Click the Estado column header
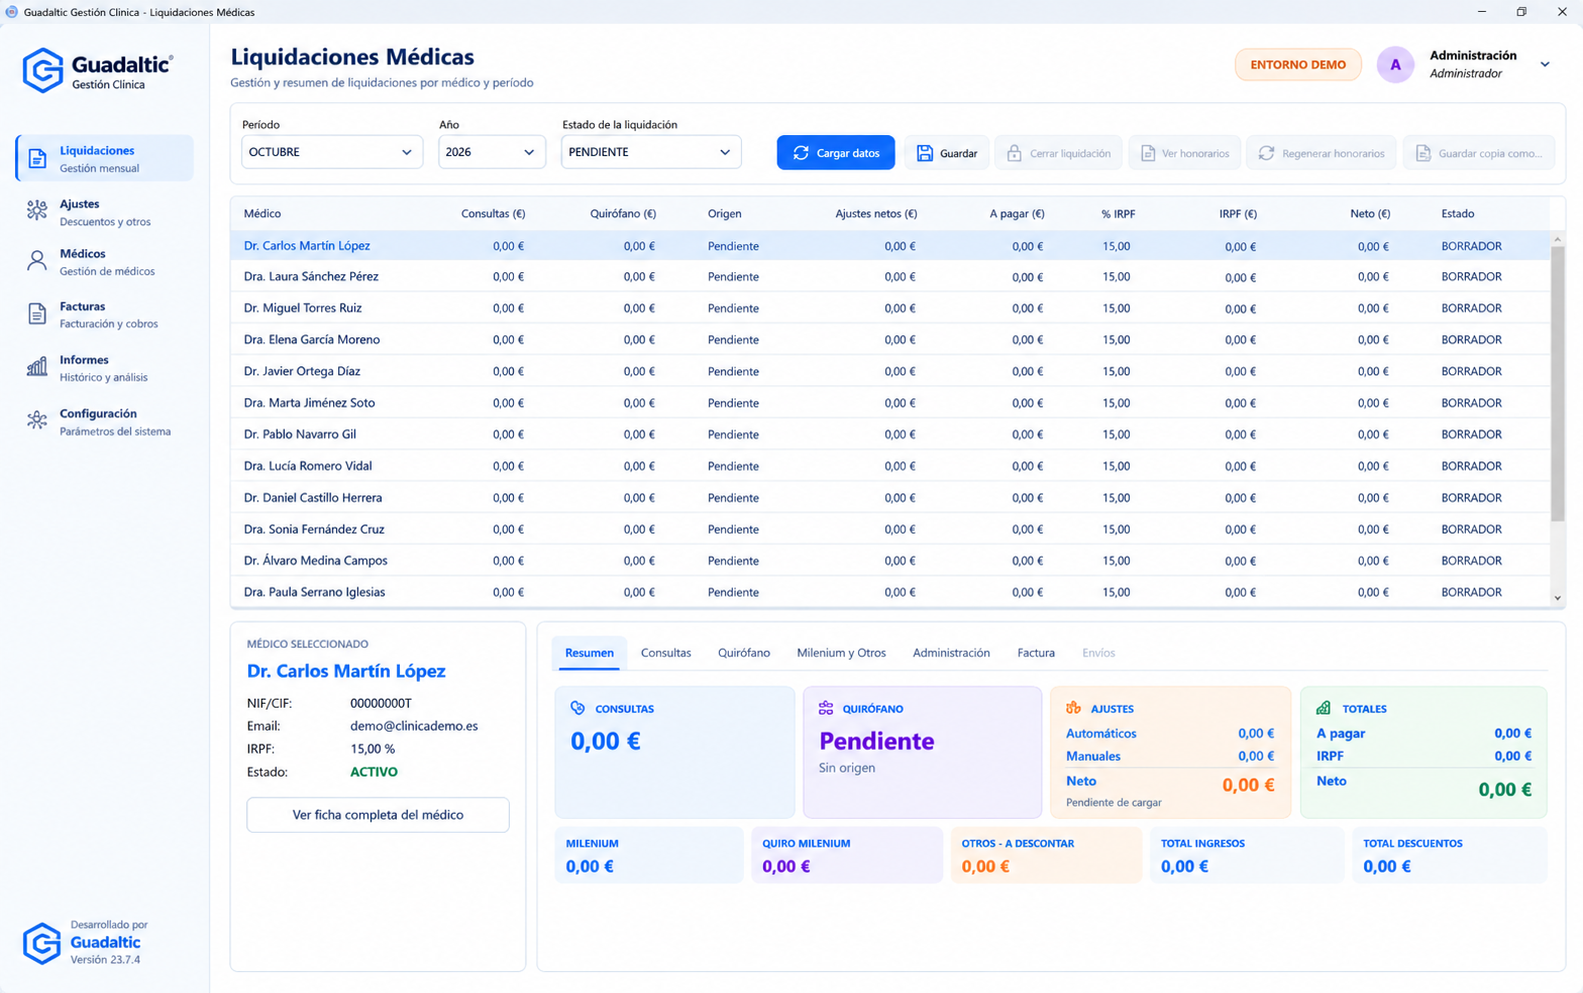1583x993 pixels. (1457, 214)
